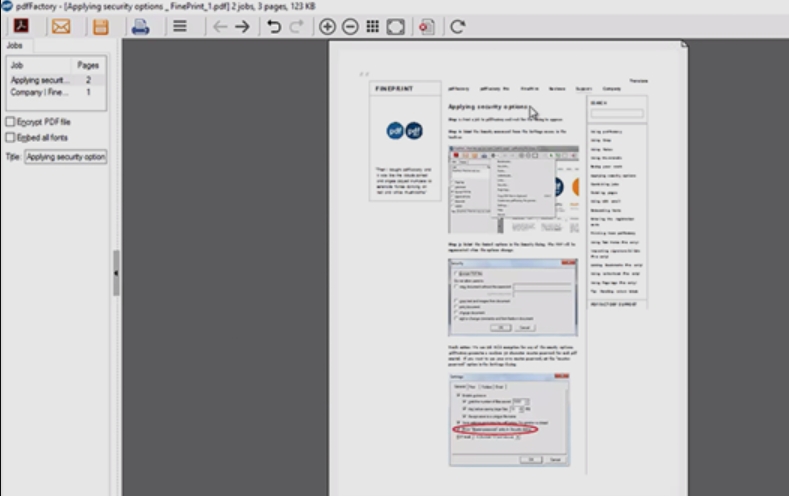This screenshot has height=496, width=789.
Task: Click the Pages column header
Action: (88, 65)
